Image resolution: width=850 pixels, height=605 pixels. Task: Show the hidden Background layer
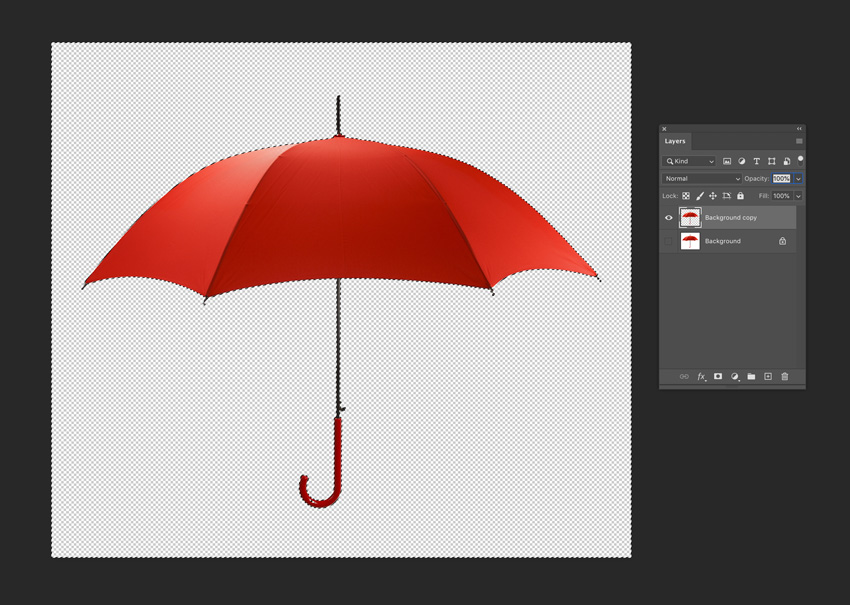point(668,241)
